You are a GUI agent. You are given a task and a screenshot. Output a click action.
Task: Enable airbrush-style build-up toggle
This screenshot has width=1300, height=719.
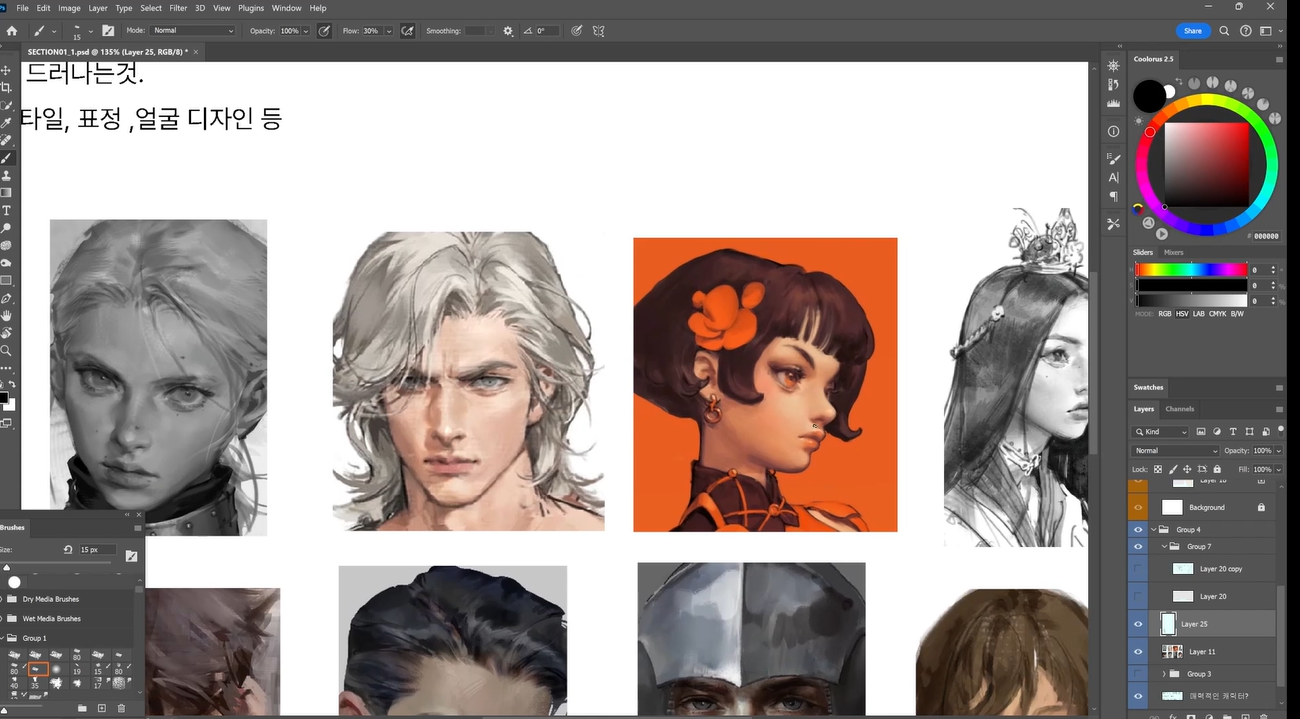point(407,31)
